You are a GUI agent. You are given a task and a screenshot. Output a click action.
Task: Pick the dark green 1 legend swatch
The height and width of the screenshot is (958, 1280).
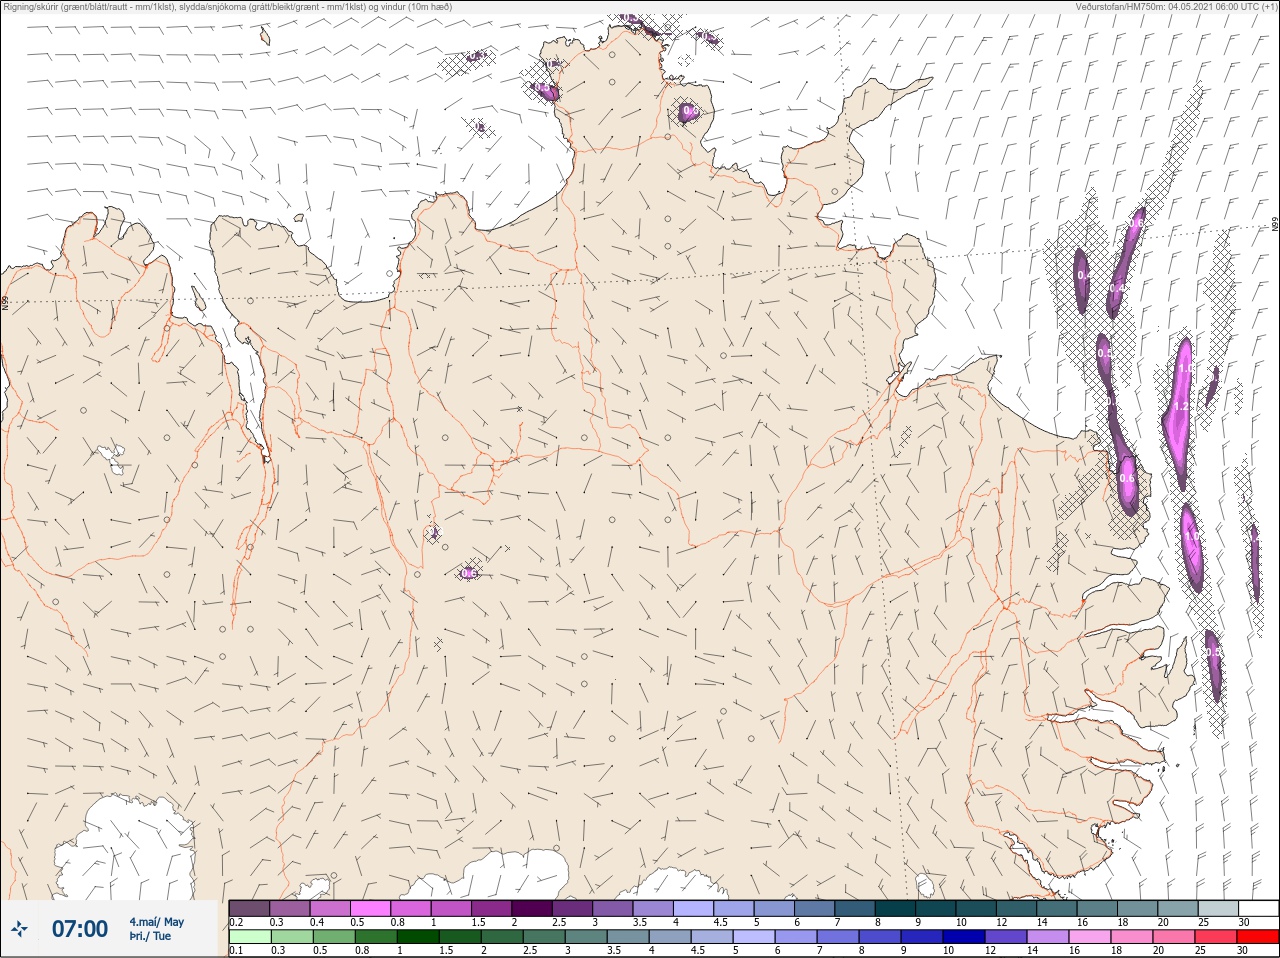tap(418, 937)
